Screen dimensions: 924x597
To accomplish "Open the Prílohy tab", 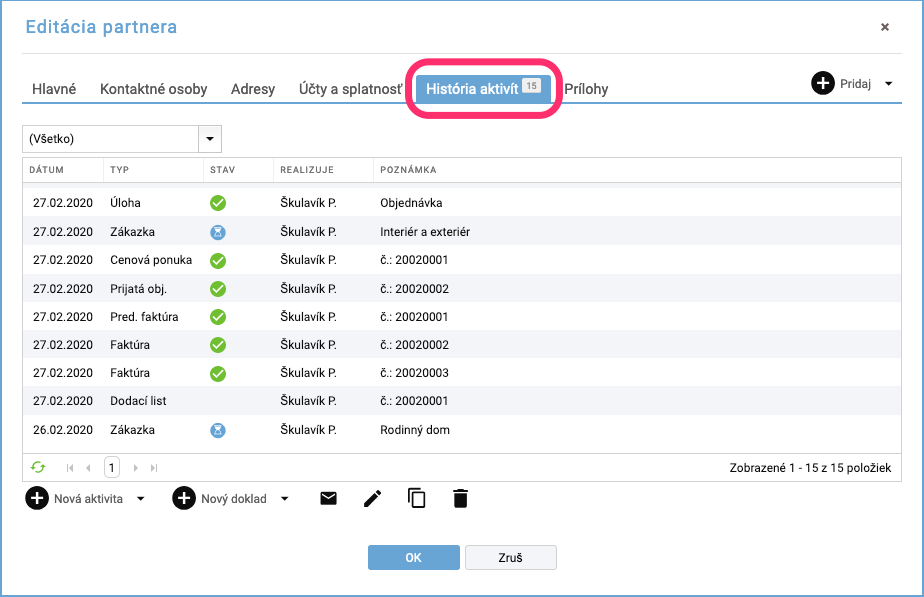I will [586, 89].
